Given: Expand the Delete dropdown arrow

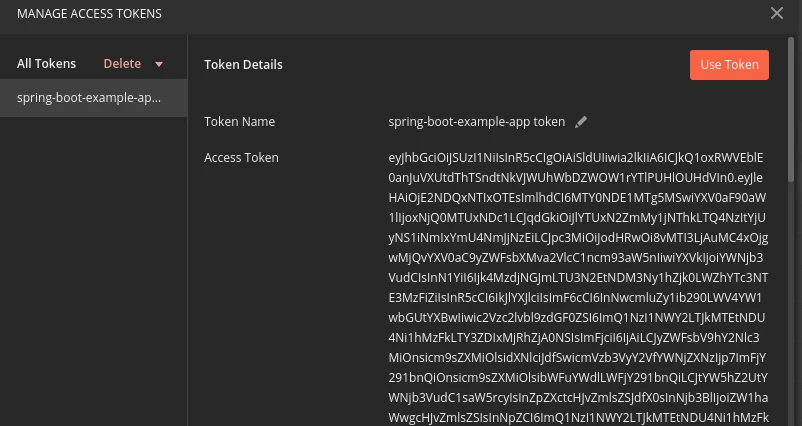Looking at the screenshot, I should 159,64.
